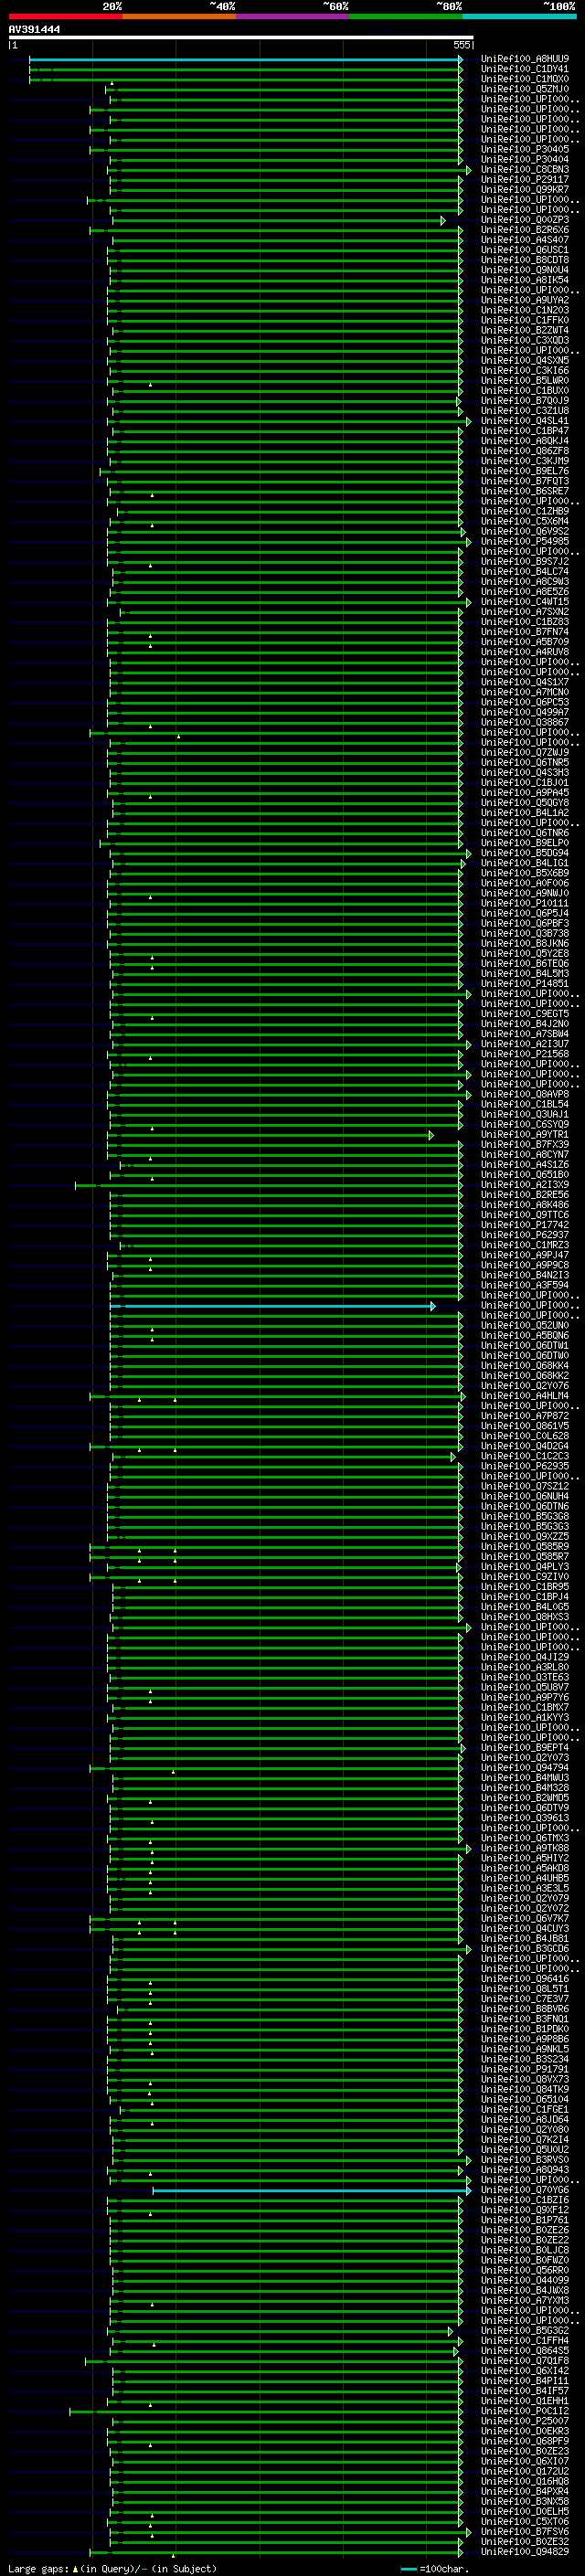Open hit UniRef100_B7FX39

click(525, 1144)
